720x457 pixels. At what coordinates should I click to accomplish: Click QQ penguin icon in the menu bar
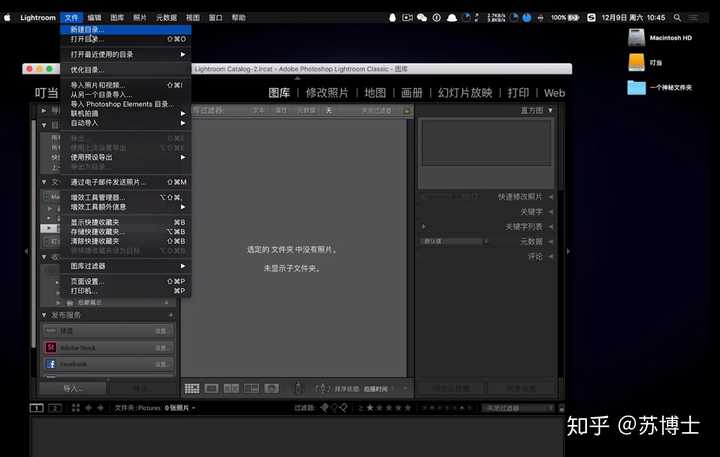(392, 17)
